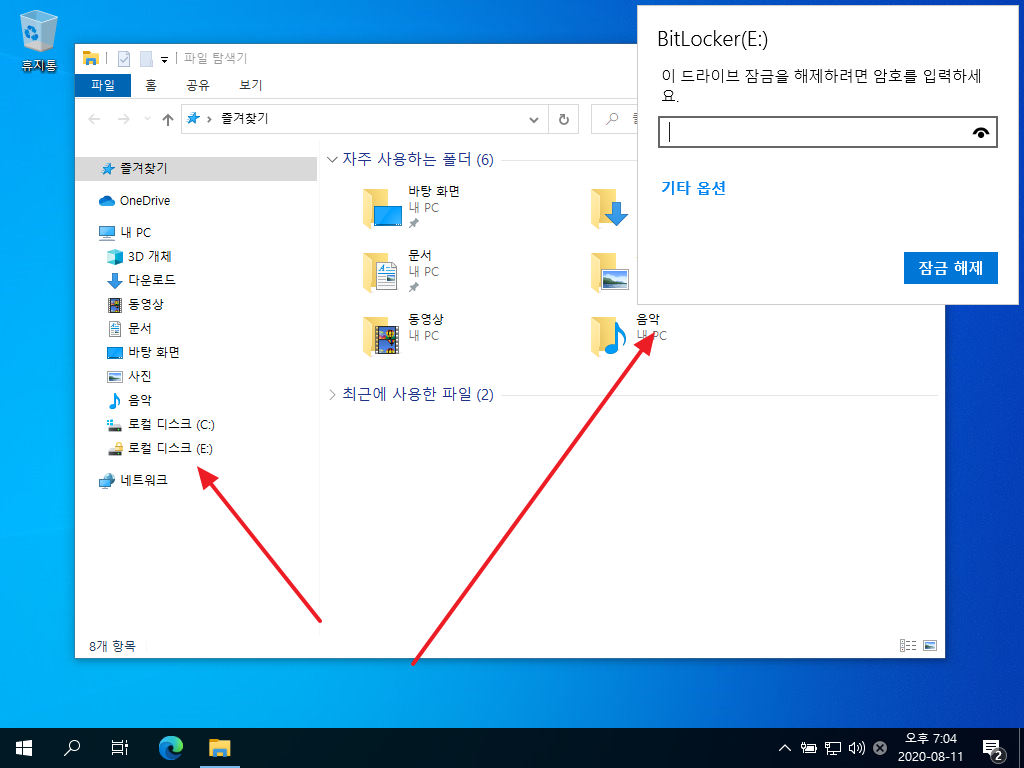Open taskbar search
The image size is (1024, 768).
coord(72,748)
